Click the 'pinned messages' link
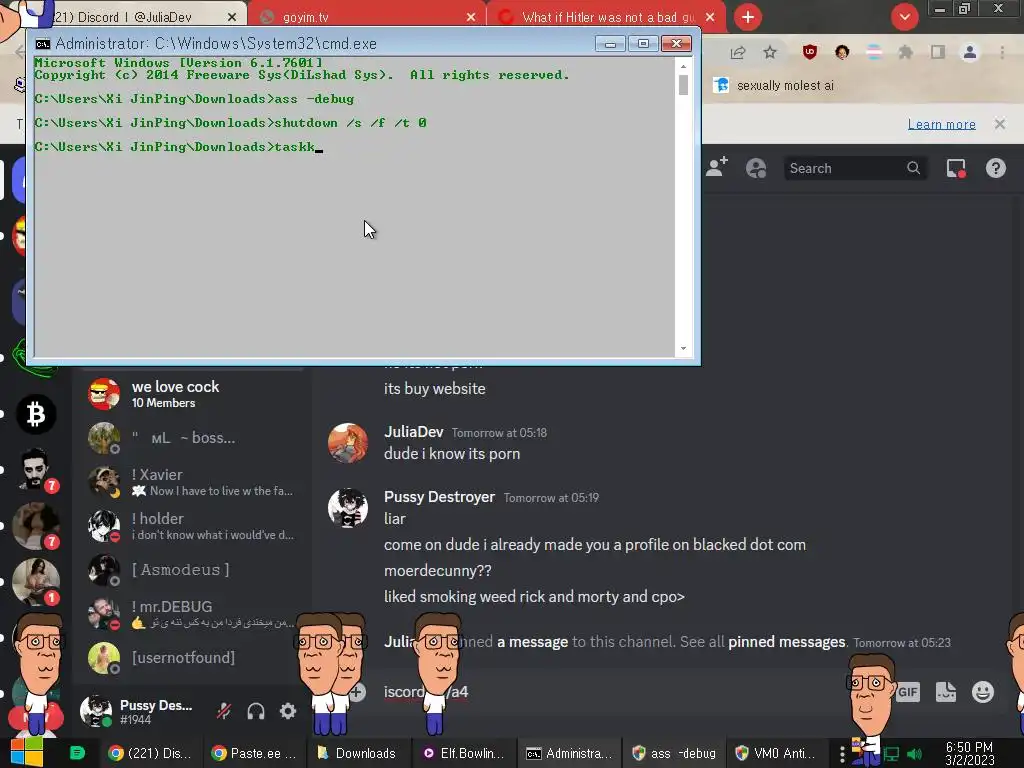This screenshot has height=768, width=1024. 786,642
